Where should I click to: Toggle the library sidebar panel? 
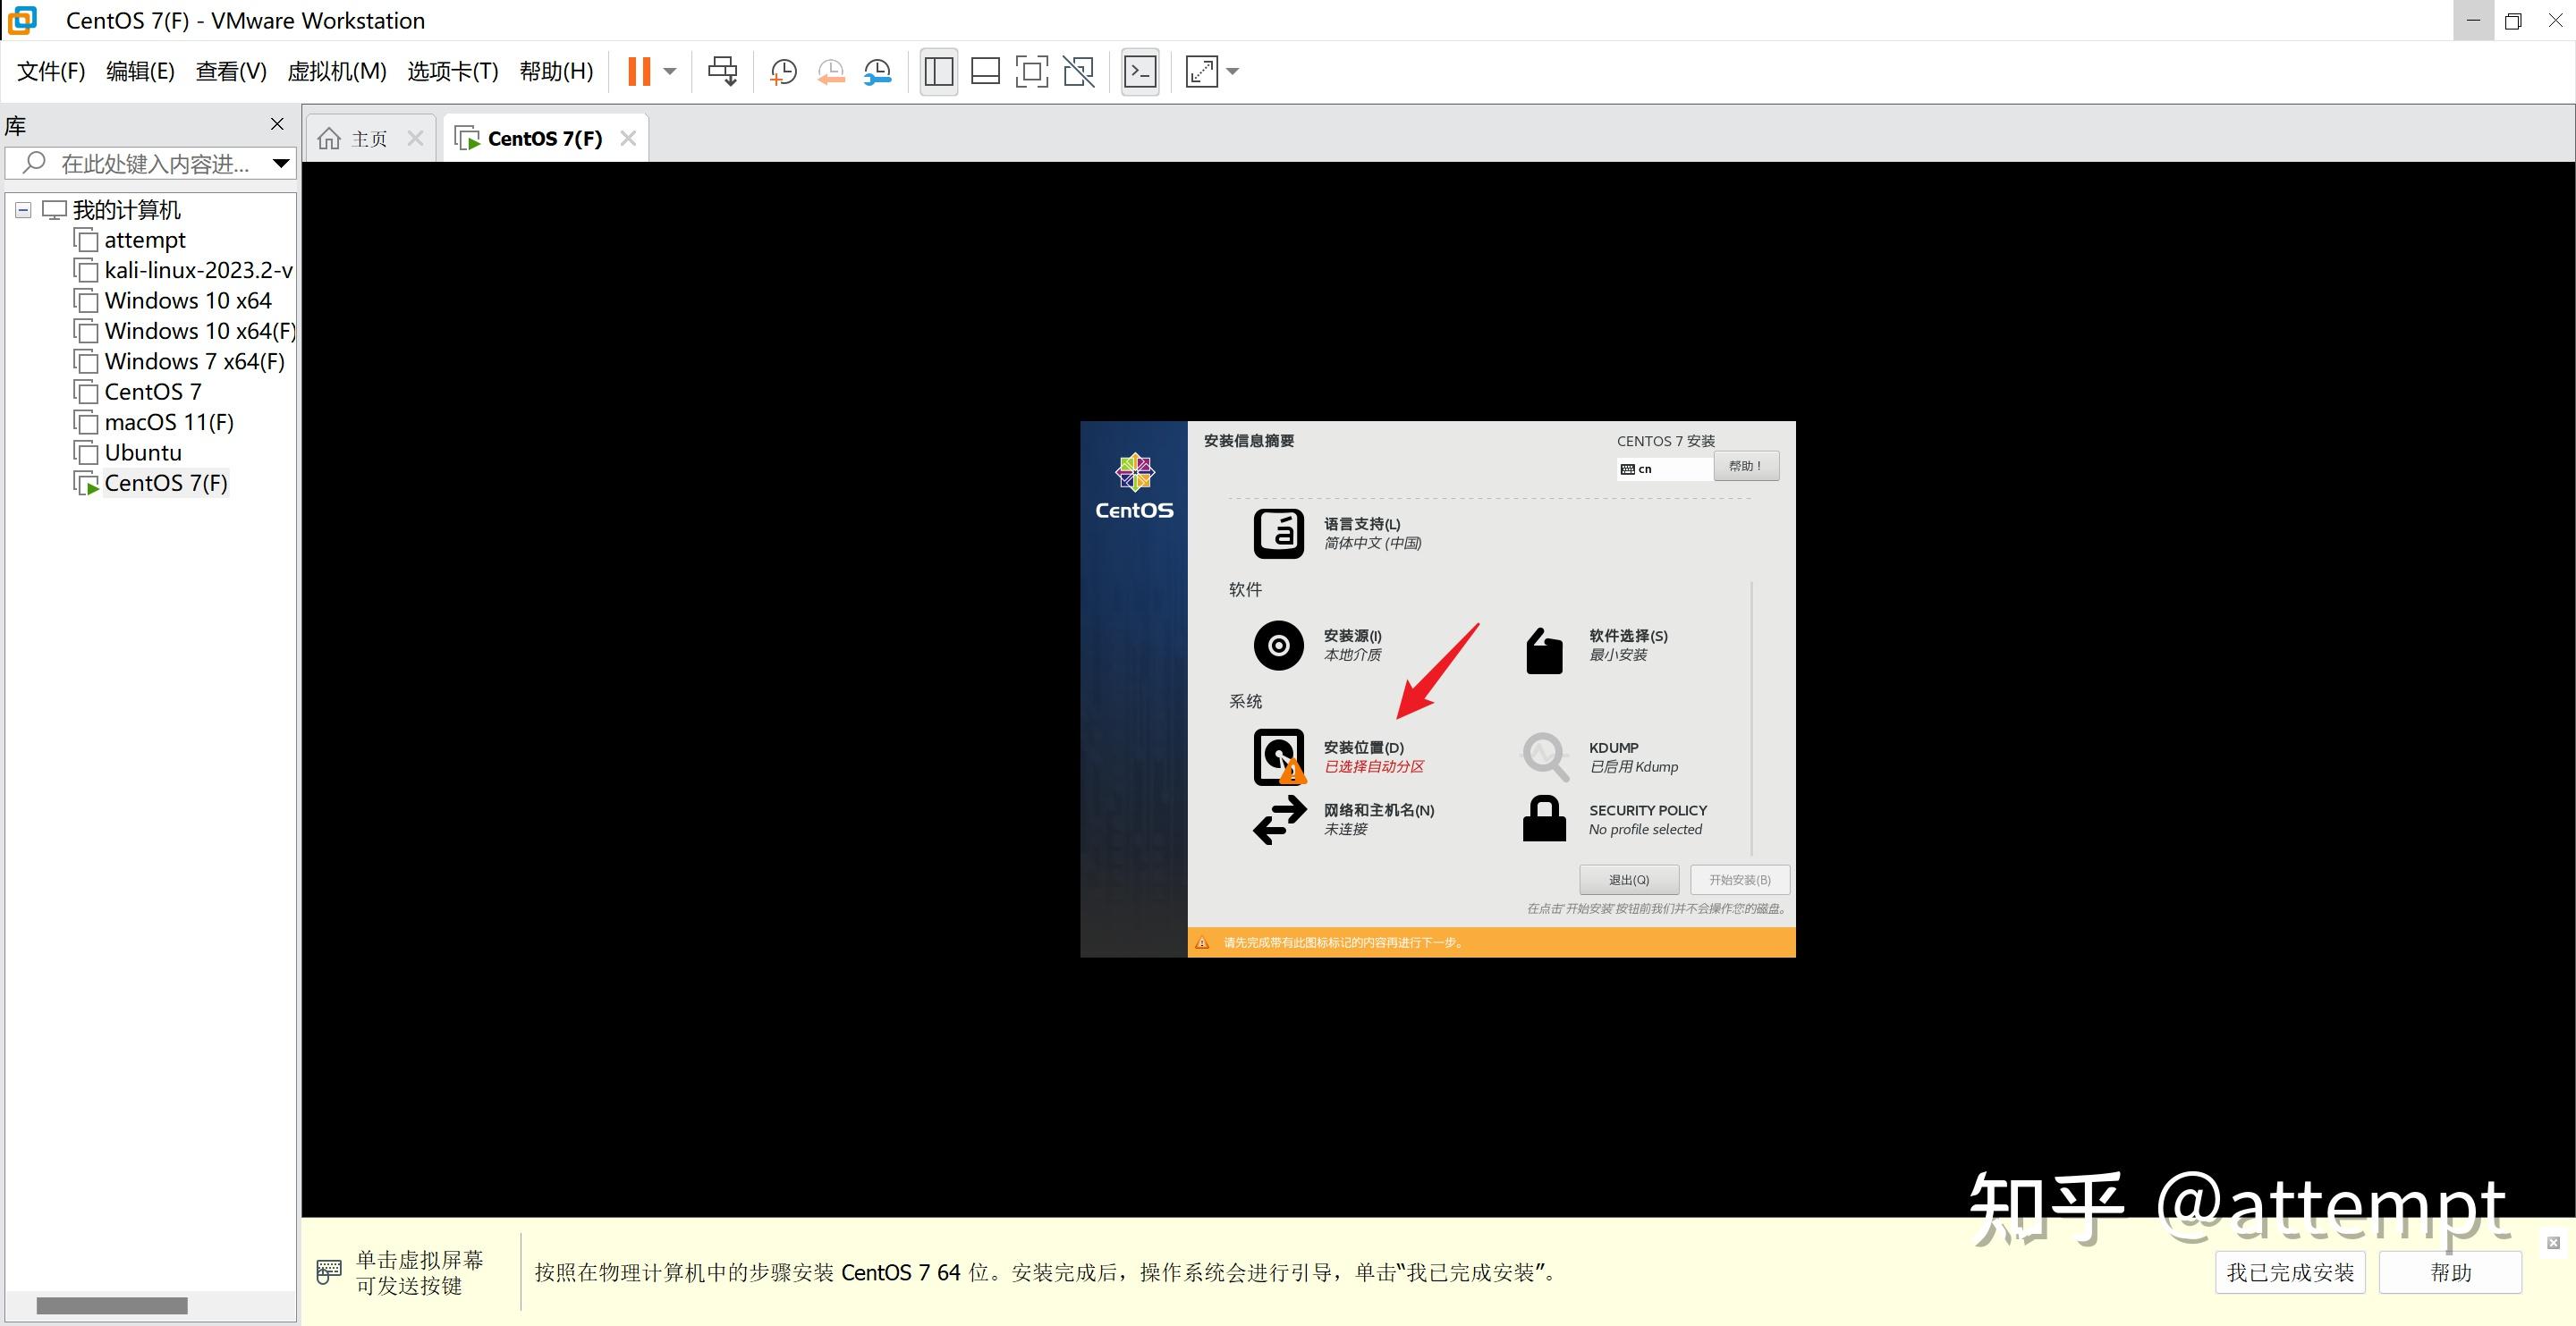pyautogui.click(x=937, y=71)
